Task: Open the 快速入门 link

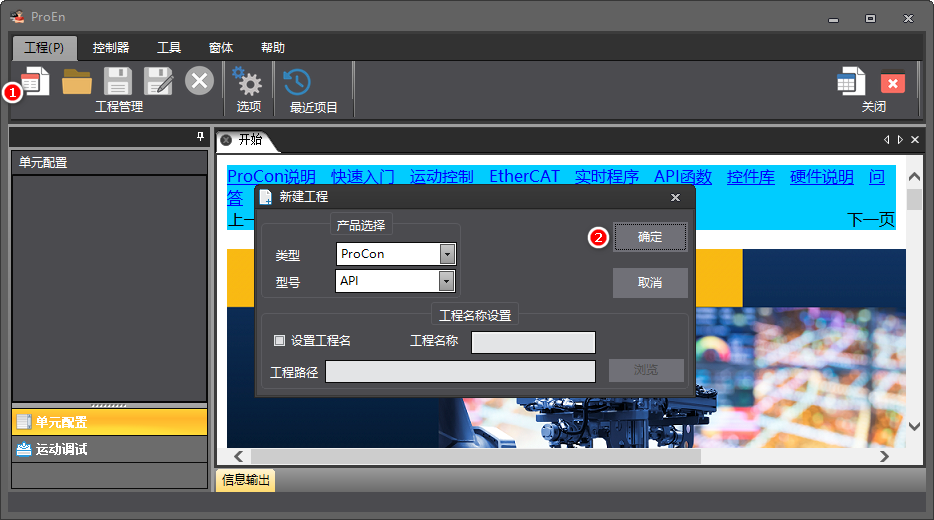Action: coord(363,177)
